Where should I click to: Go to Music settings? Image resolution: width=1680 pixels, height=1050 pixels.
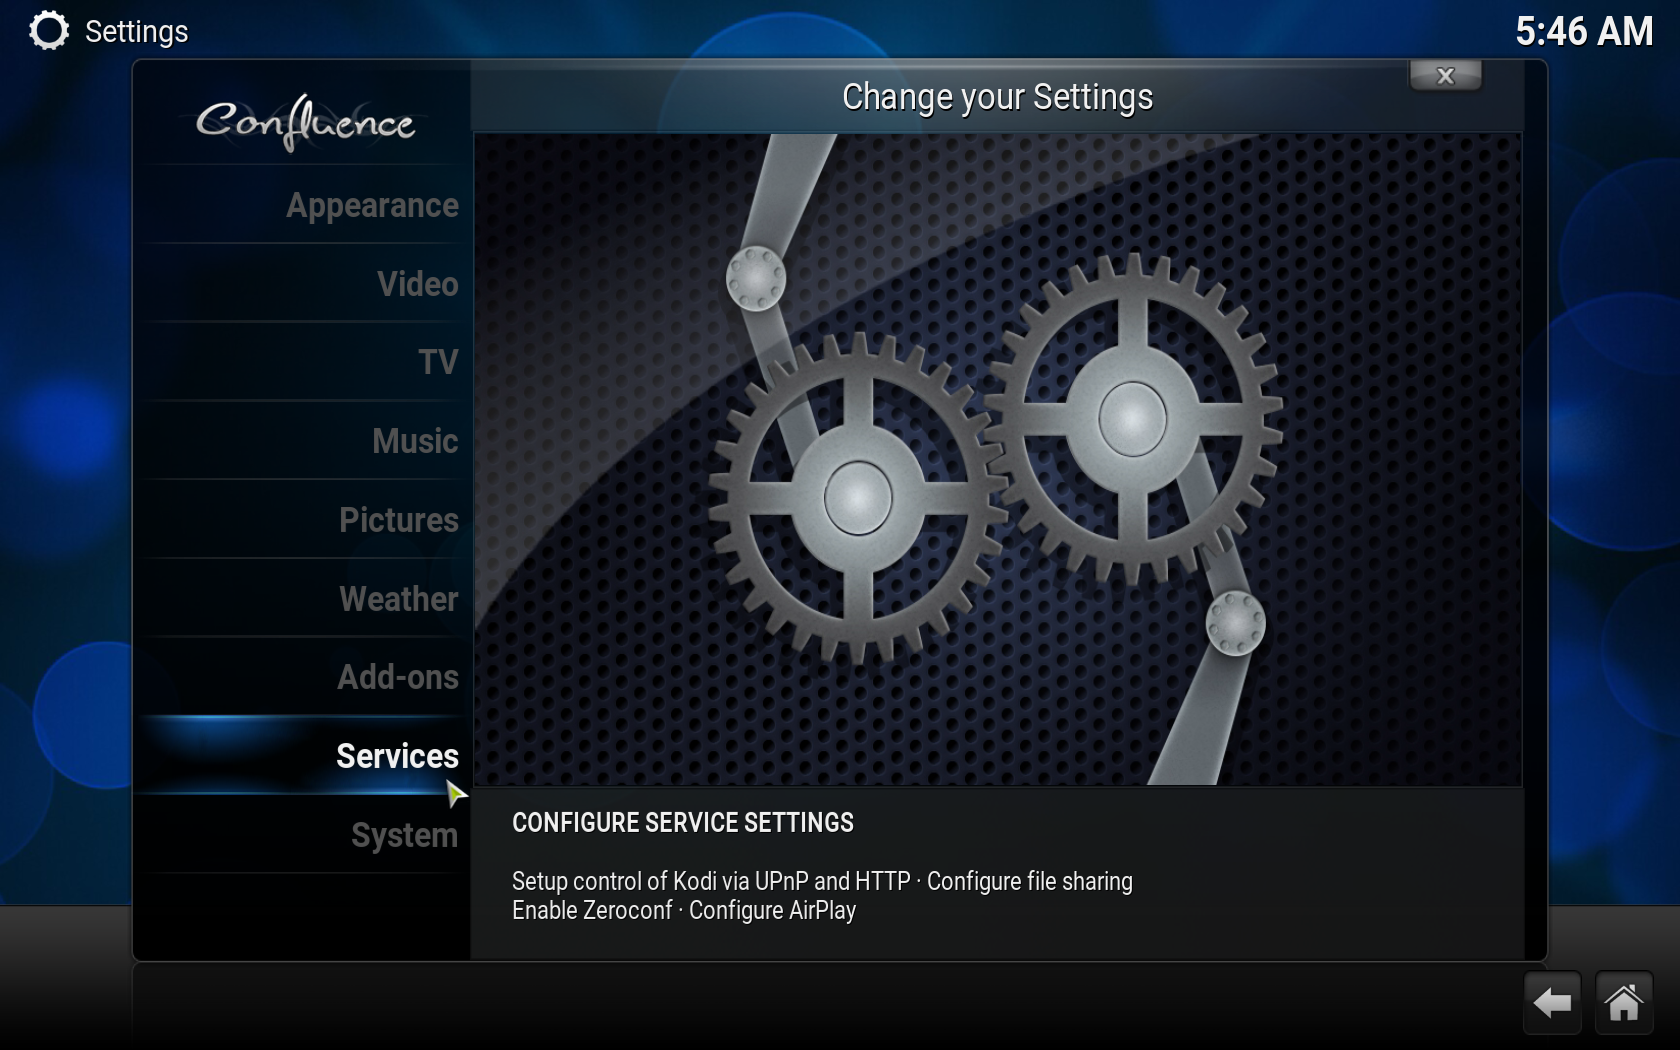pyautogui.click(x=302, y=441)
